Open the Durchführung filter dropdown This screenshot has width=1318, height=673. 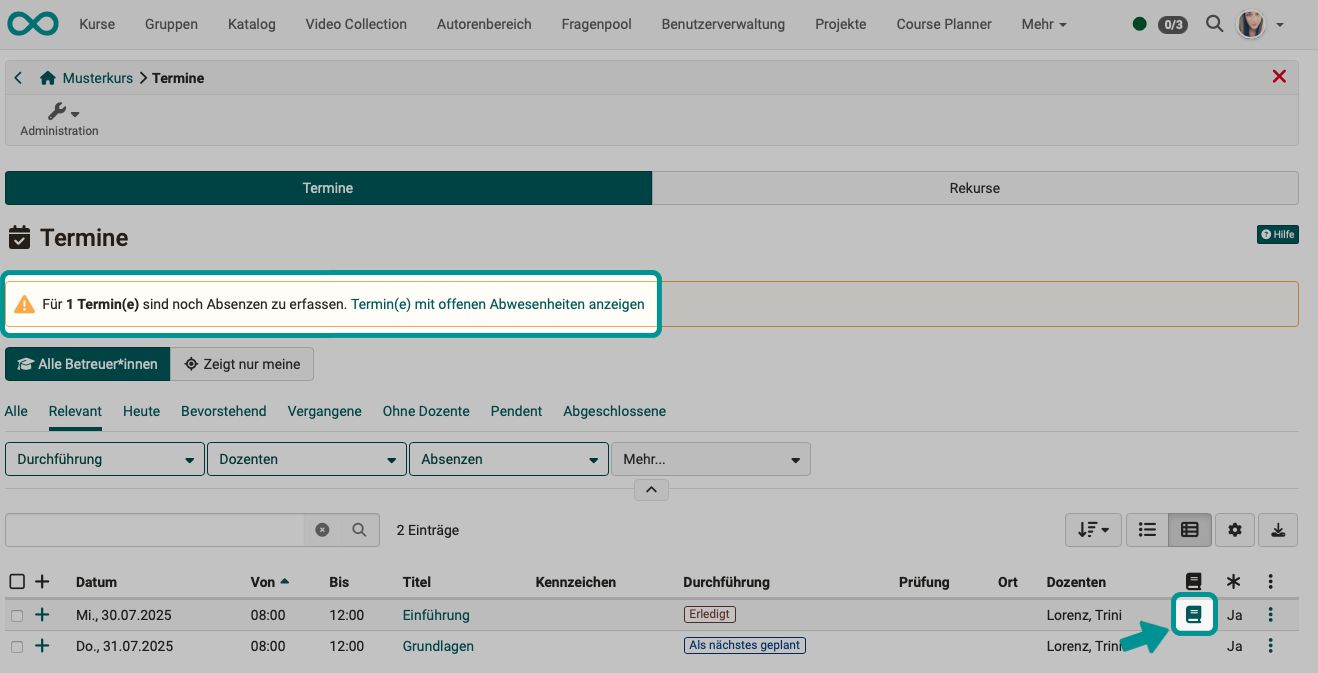pyautogui.click(x=104, y=459)
